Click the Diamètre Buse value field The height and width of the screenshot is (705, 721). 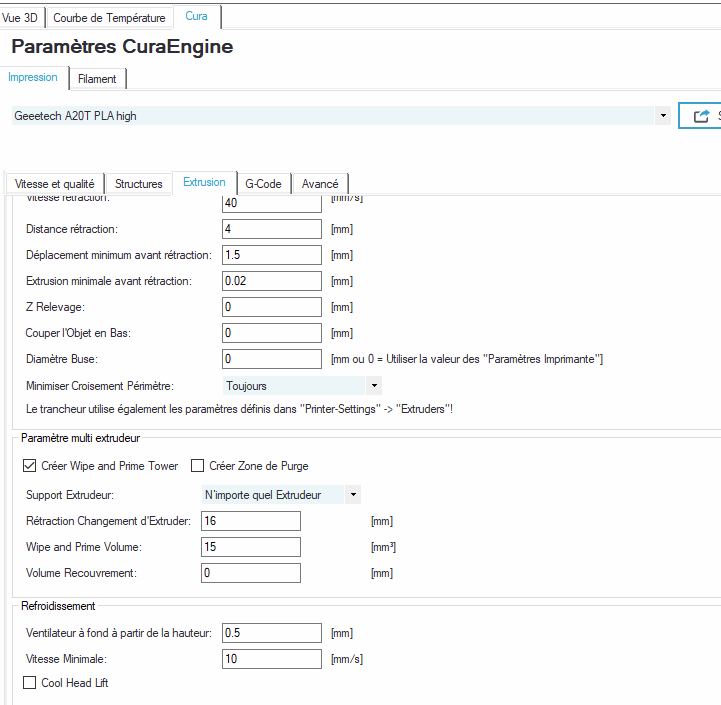click(x=271, y=359)
